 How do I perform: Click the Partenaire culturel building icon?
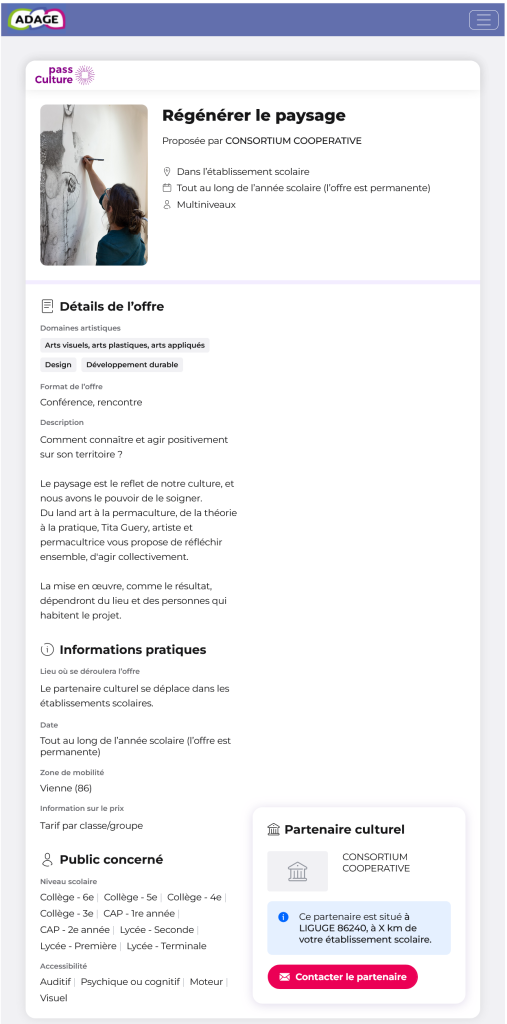[274, 829]
